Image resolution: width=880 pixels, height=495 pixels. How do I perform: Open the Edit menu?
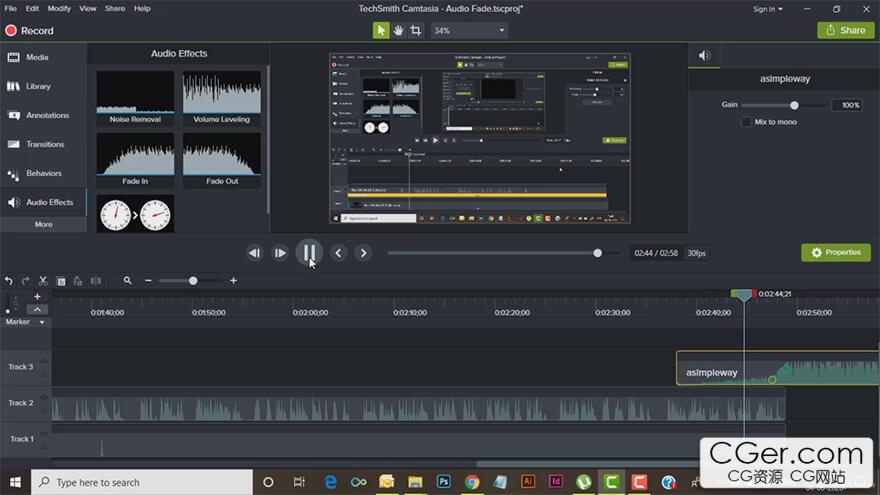click(32, 8)
